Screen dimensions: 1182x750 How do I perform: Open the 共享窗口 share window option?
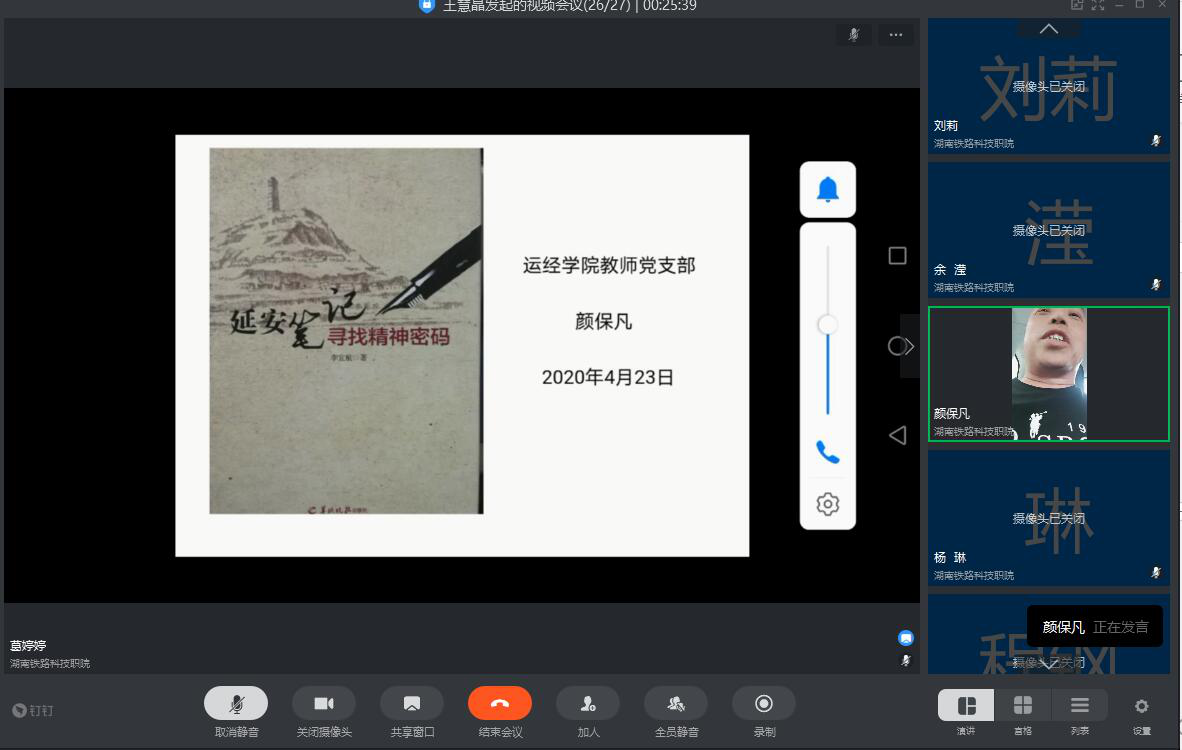click(x=412, y=703)
